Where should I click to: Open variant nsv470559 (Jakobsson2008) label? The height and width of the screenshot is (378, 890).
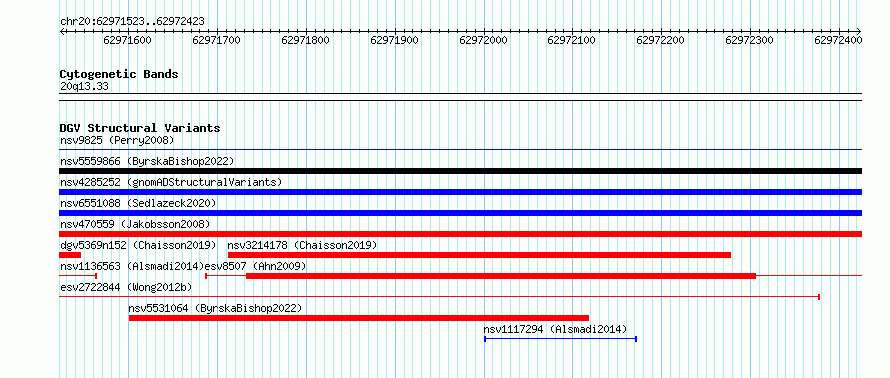(135, 224)
